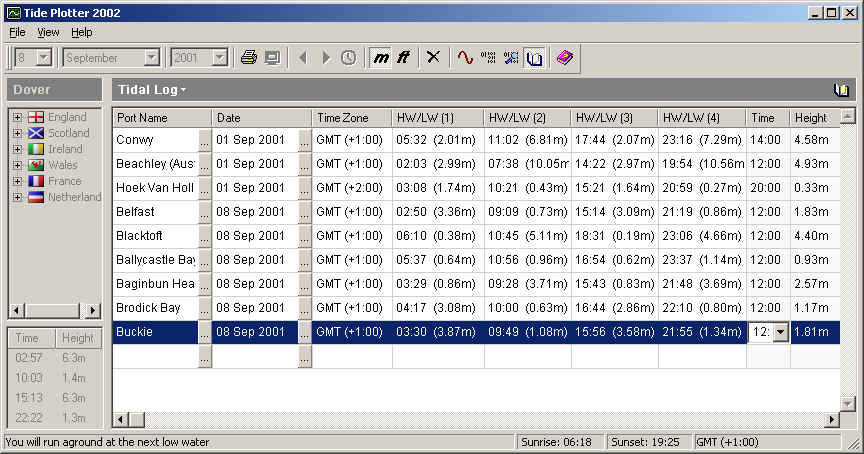Click the HW/LW (4) column header
The image size is (864, 454).
coord(702,118)
